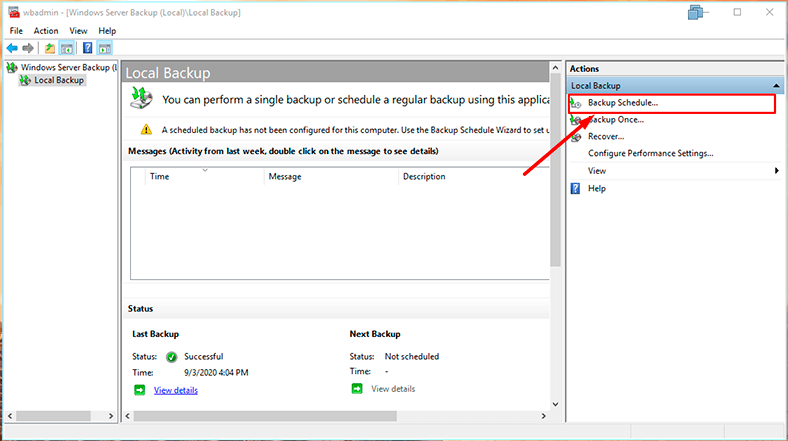Click tree pane horizontal scrollbar left arrow
The height and width of the screenshot is (441, 788).
(10, 416)
